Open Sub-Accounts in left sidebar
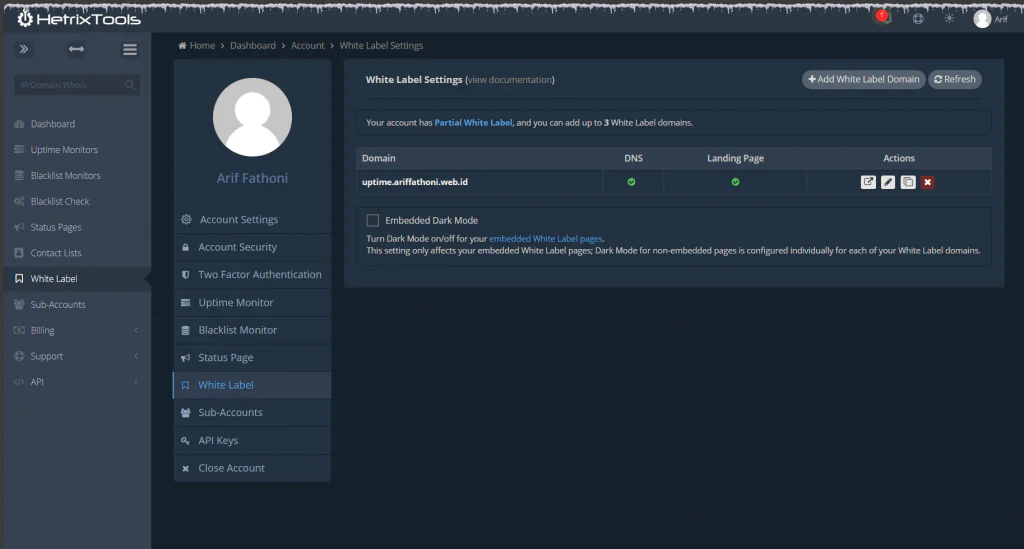This screenshot has height=549, width=1024. click(x=57, y=304)
